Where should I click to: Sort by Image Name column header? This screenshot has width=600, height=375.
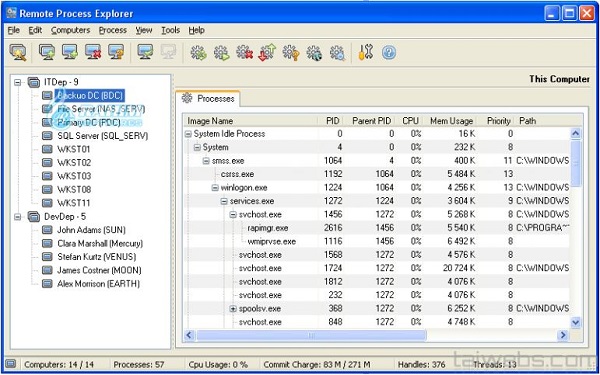251,121
